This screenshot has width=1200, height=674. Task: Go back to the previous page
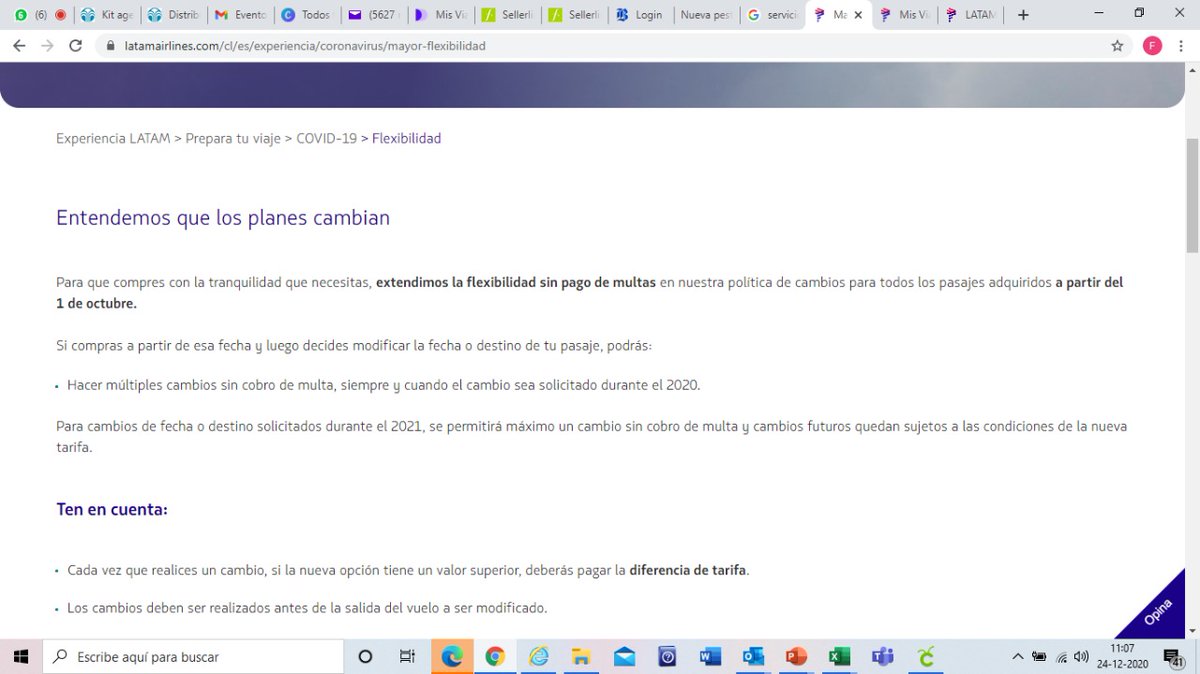[19, 46]
